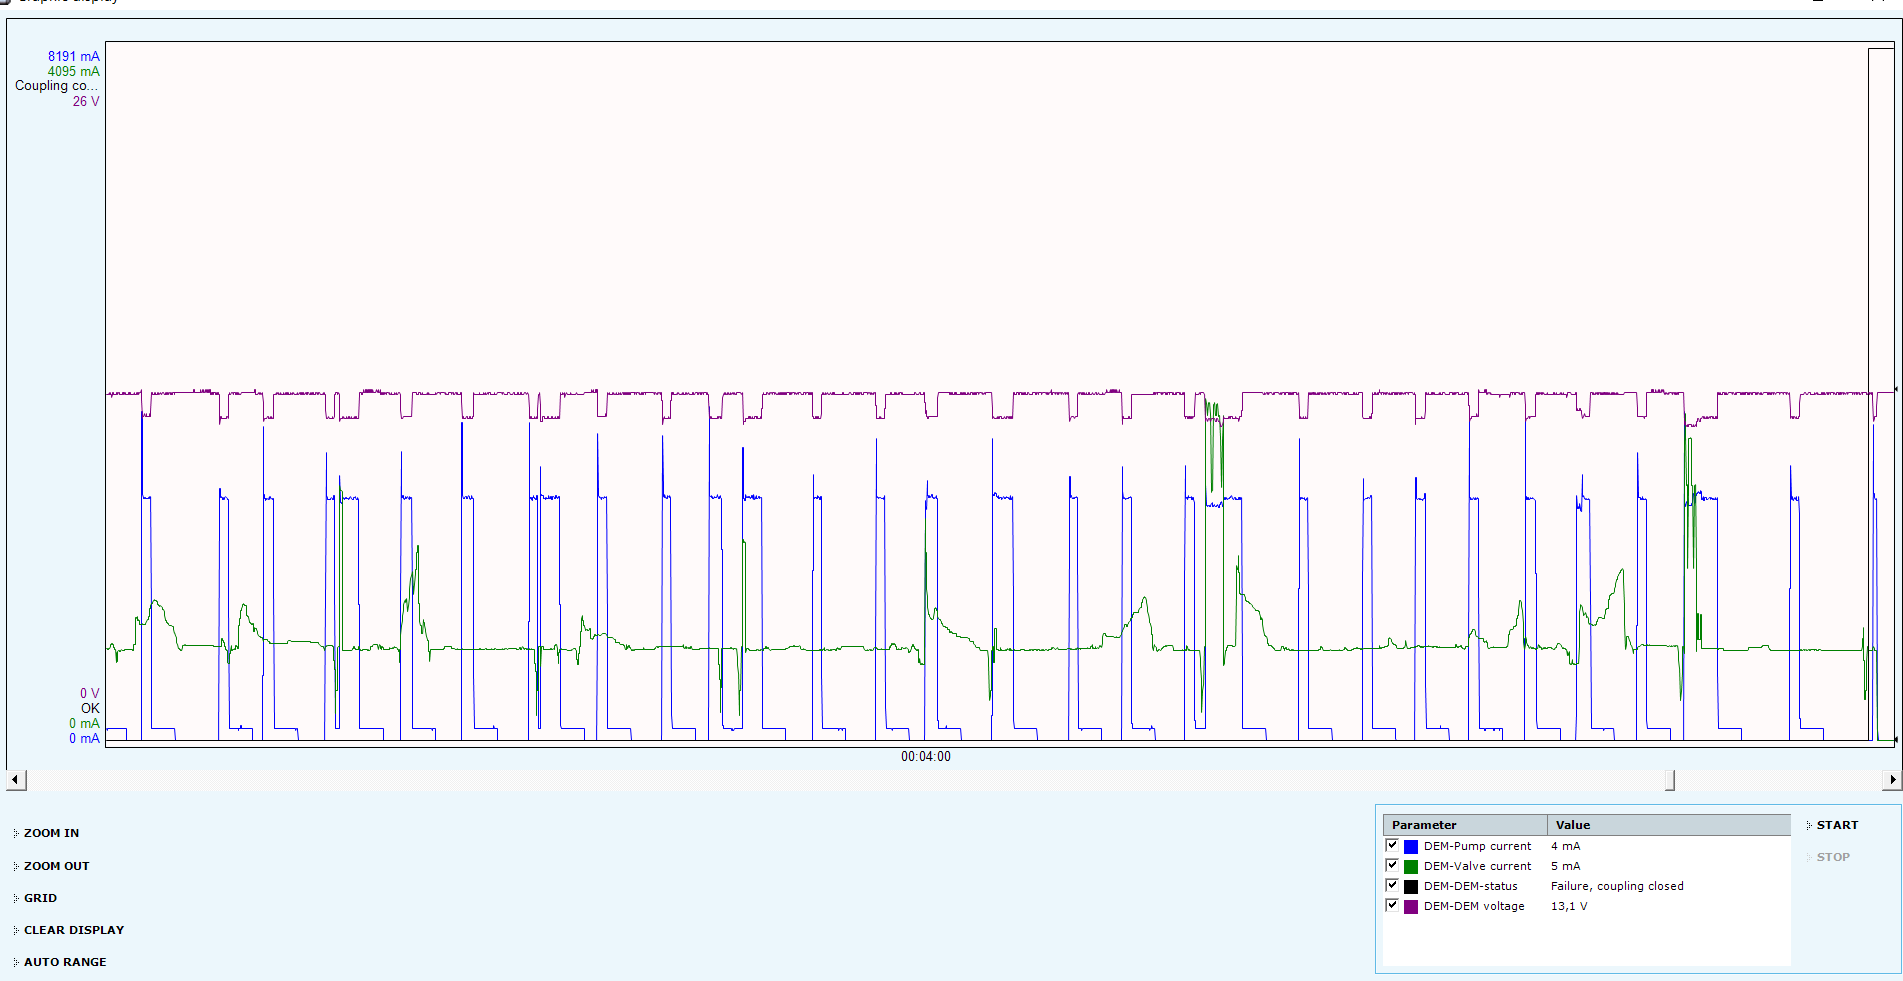1903x981 pixels.
Task: Click the Value column header
Action: (x=1669, y=825)
